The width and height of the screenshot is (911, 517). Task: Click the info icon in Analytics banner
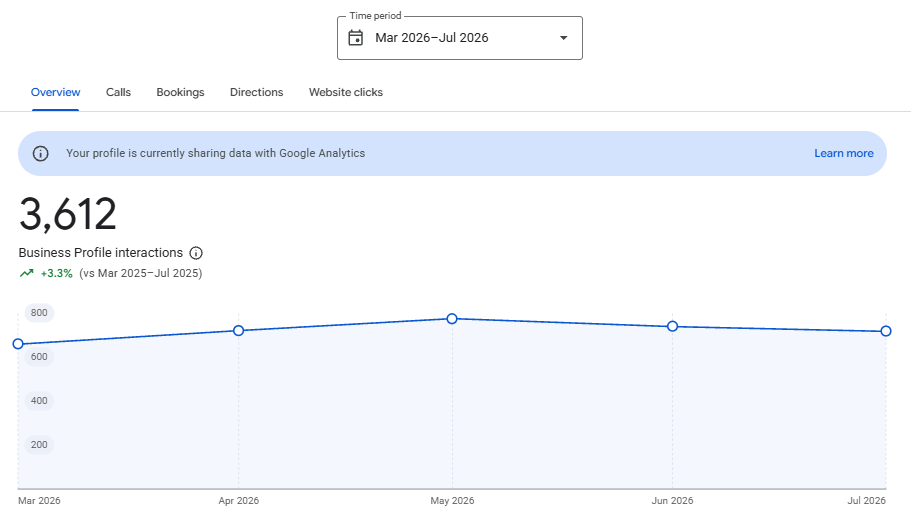40,153
